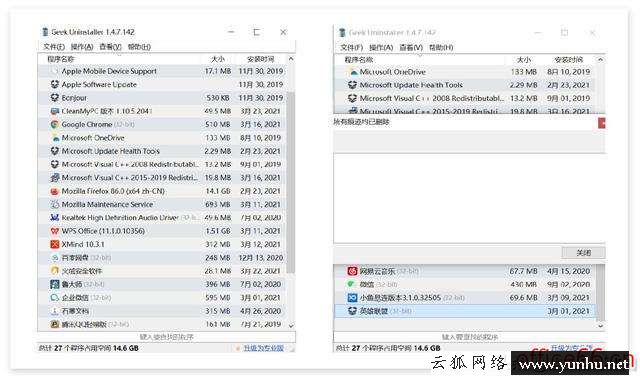
Task: Click the Microsoft OneDrive icon in right window
Action: click(353, 72)
